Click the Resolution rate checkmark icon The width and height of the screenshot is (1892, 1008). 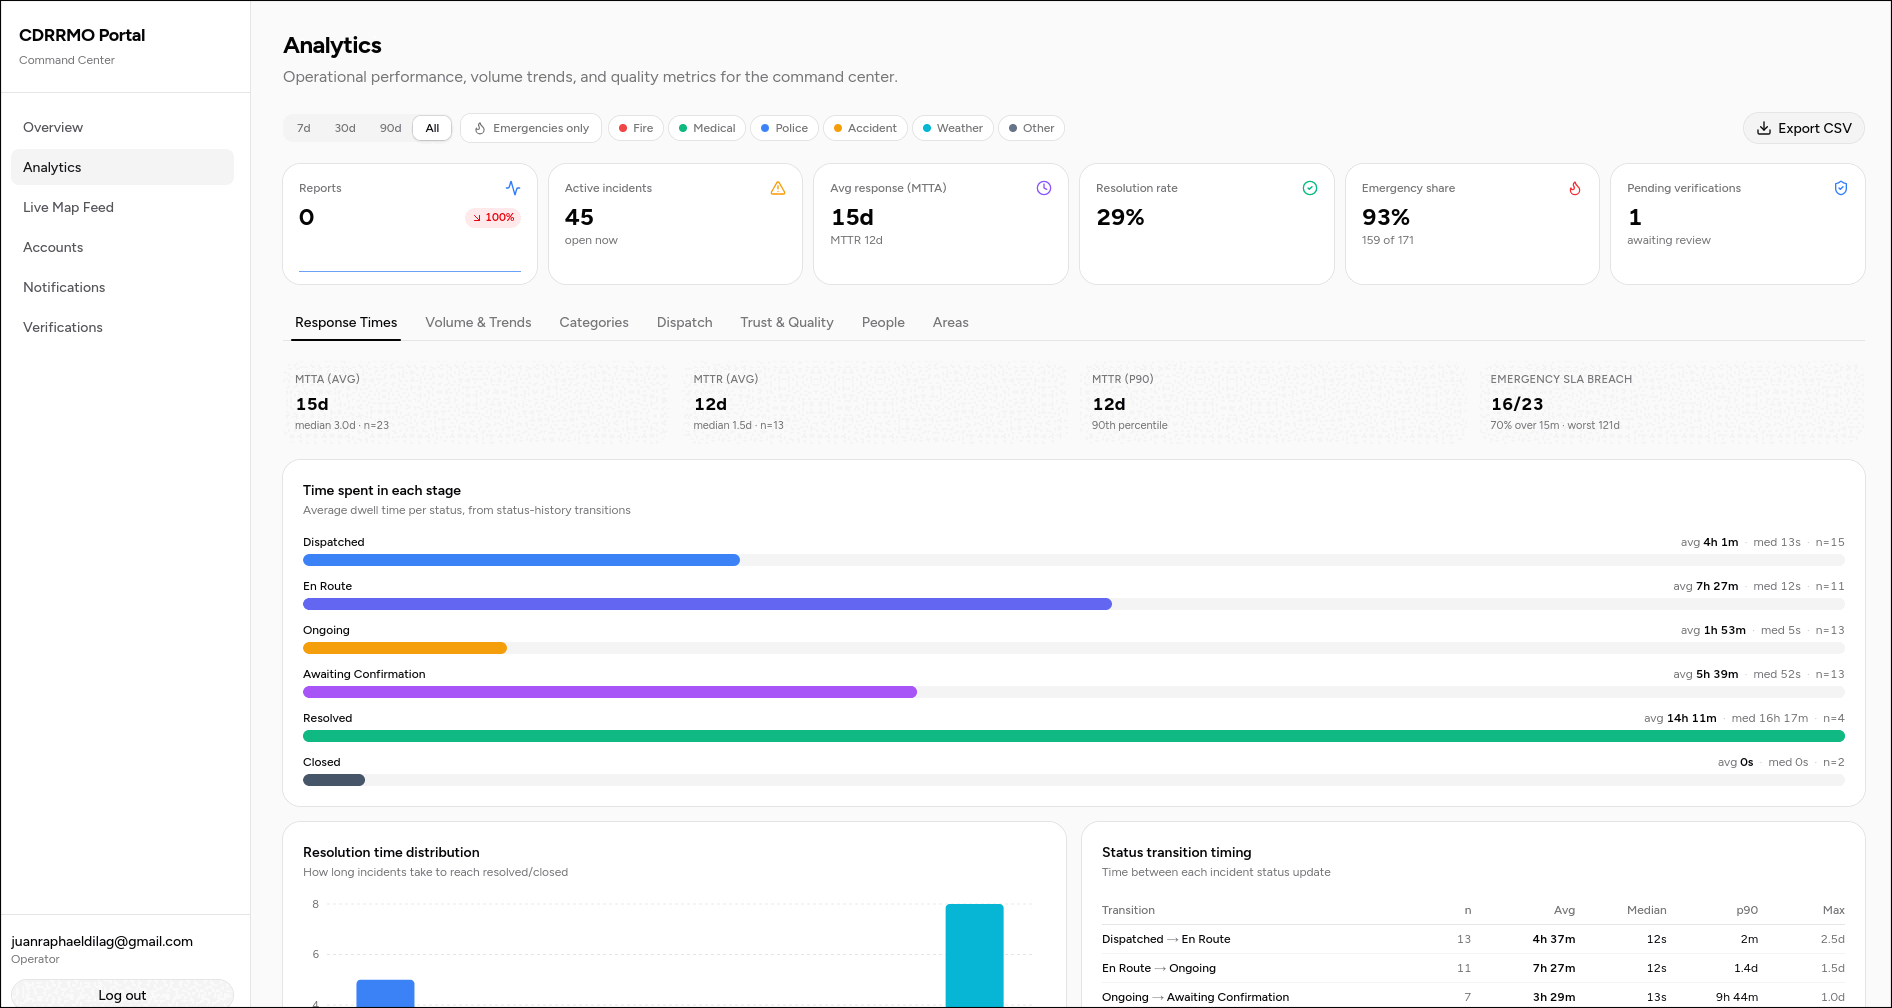point(1310,188)
